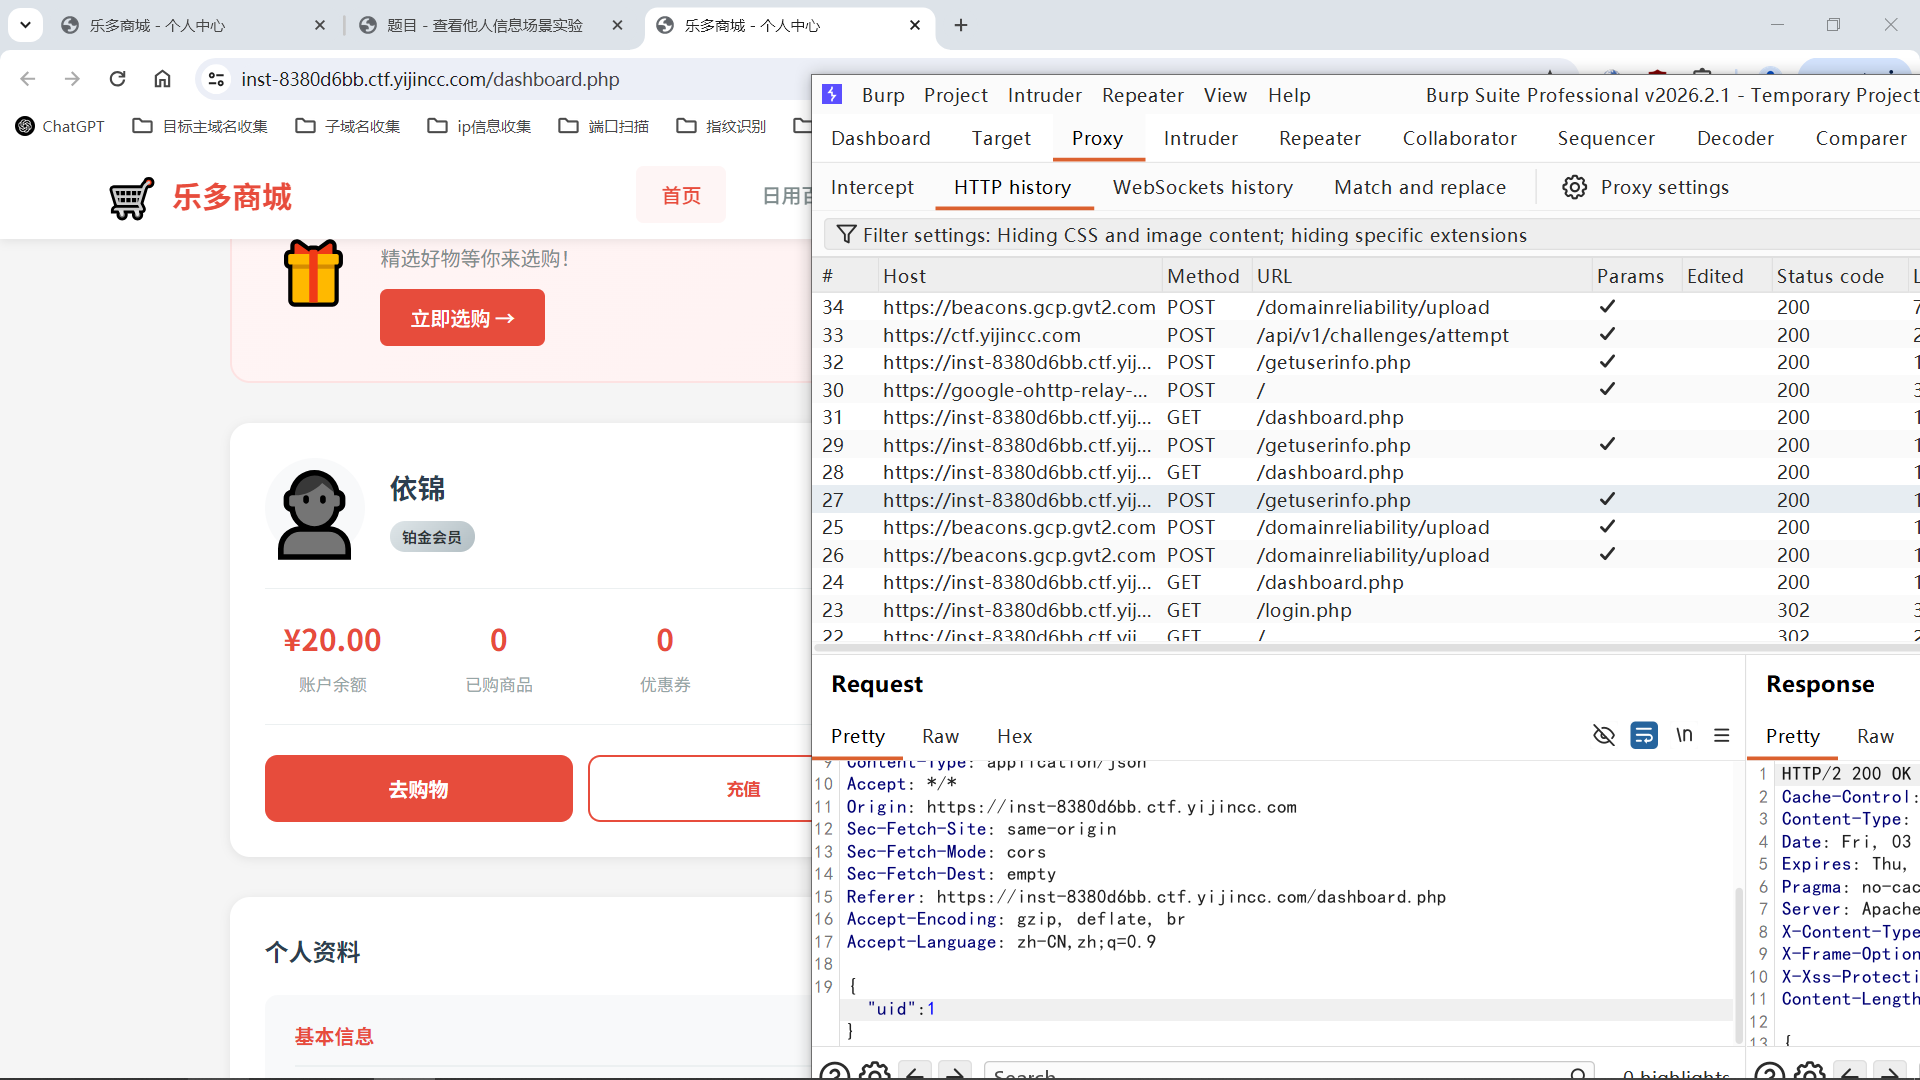Open Request panel hamburger options menu
1920x1080 pixels.
click(x=1721, y=736)
